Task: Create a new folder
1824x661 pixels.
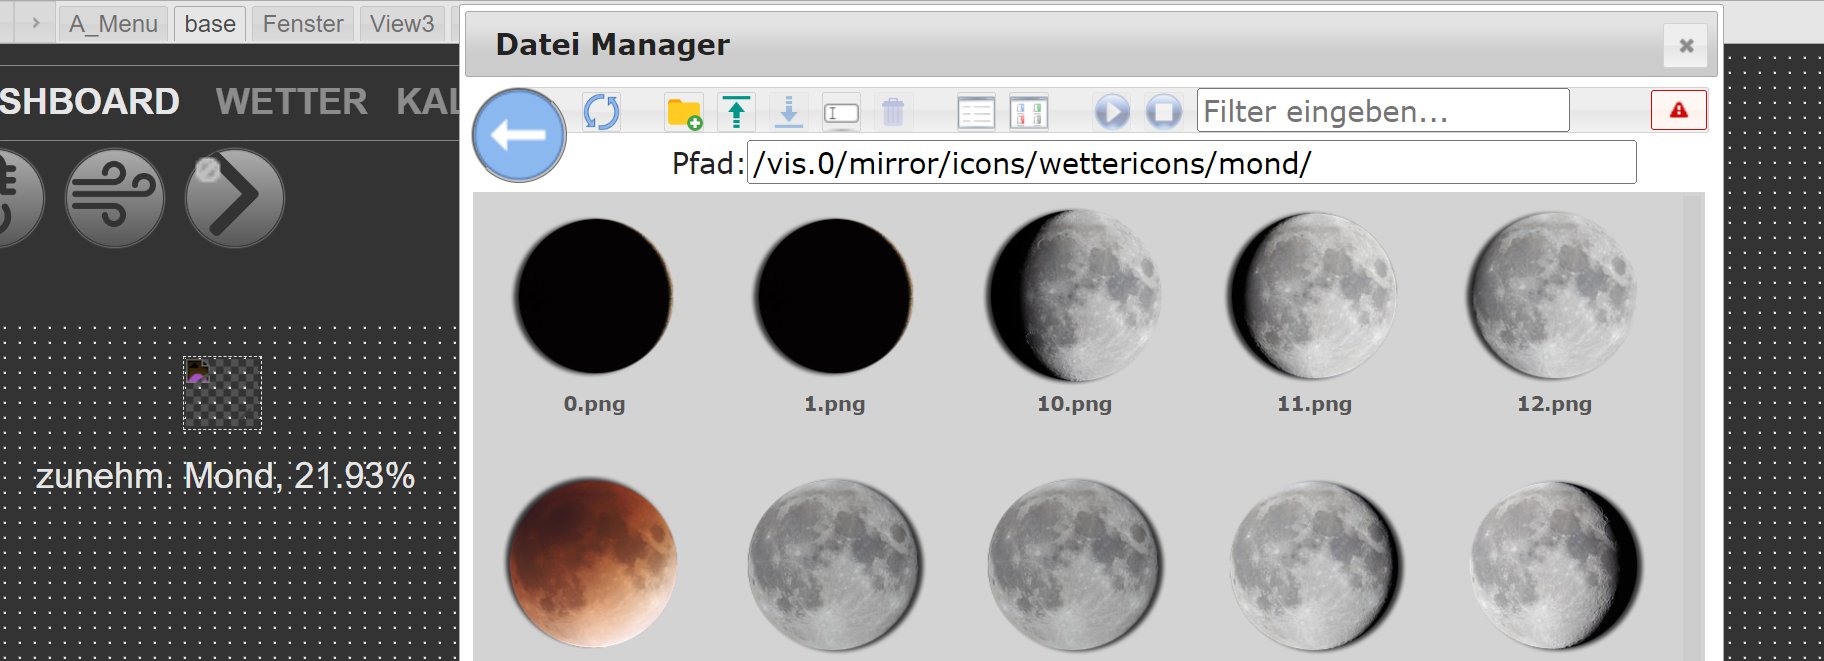Action: click(x=684, y=112)
